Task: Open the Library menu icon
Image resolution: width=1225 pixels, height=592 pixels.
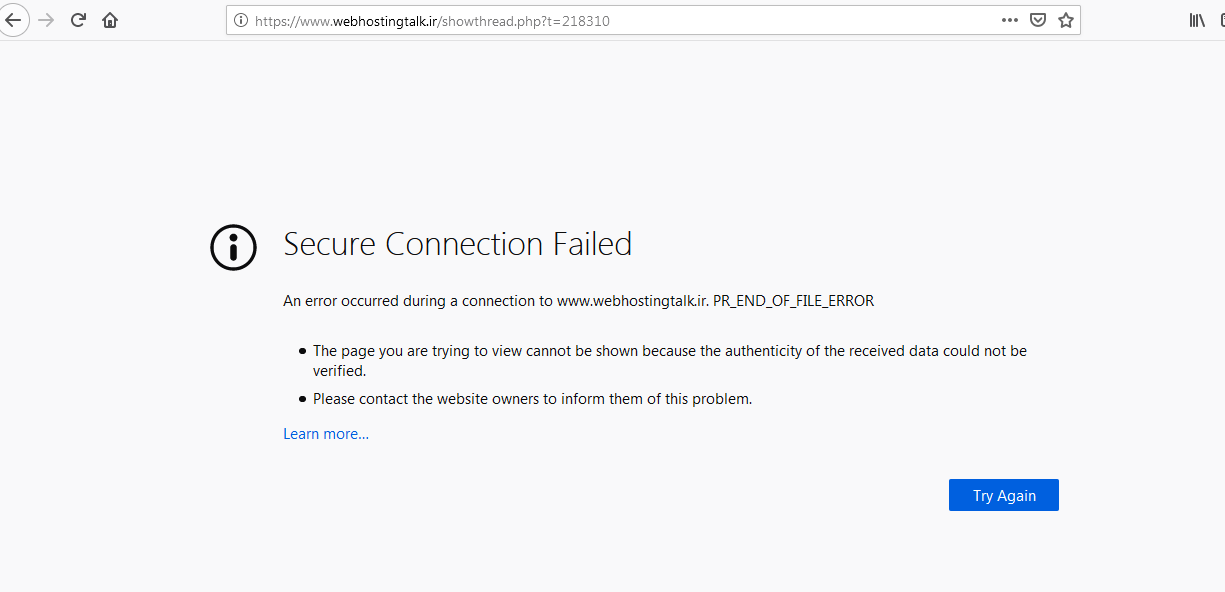Action: 1196,20
